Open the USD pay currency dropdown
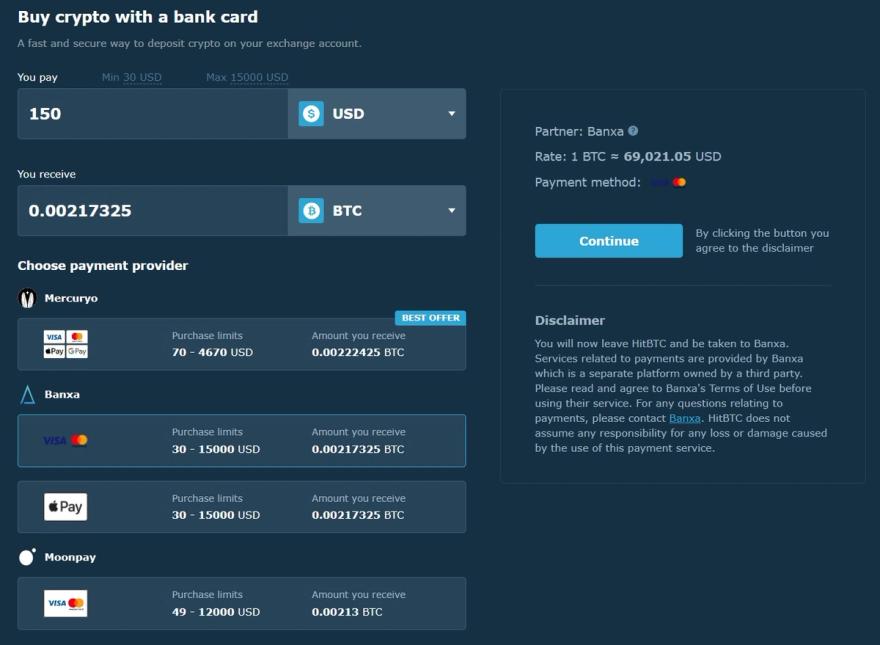 (x=377, y=113)
